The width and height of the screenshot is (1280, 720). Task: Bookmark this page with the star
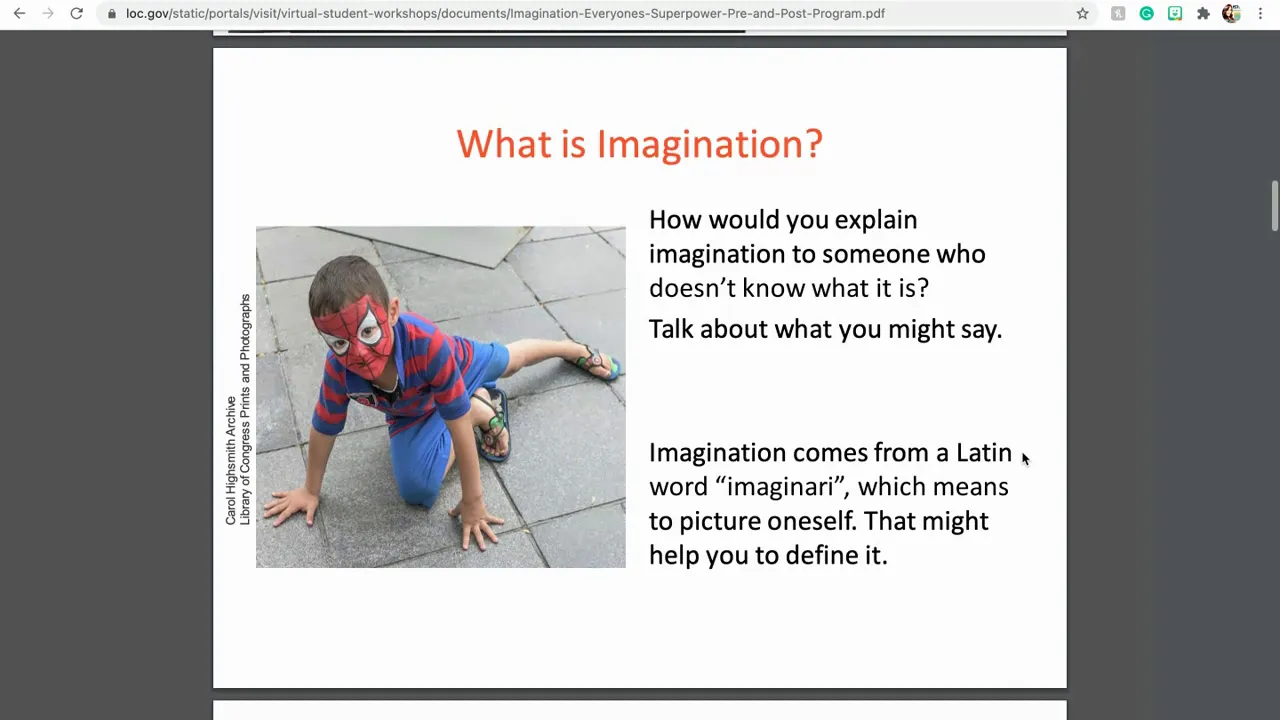(1082, 13)
